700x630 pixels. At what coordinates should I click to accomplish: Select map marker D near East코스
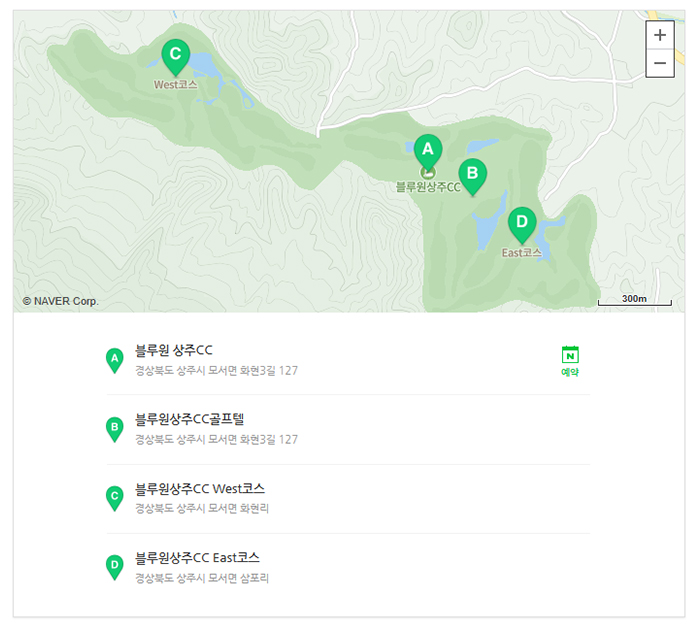522,225
